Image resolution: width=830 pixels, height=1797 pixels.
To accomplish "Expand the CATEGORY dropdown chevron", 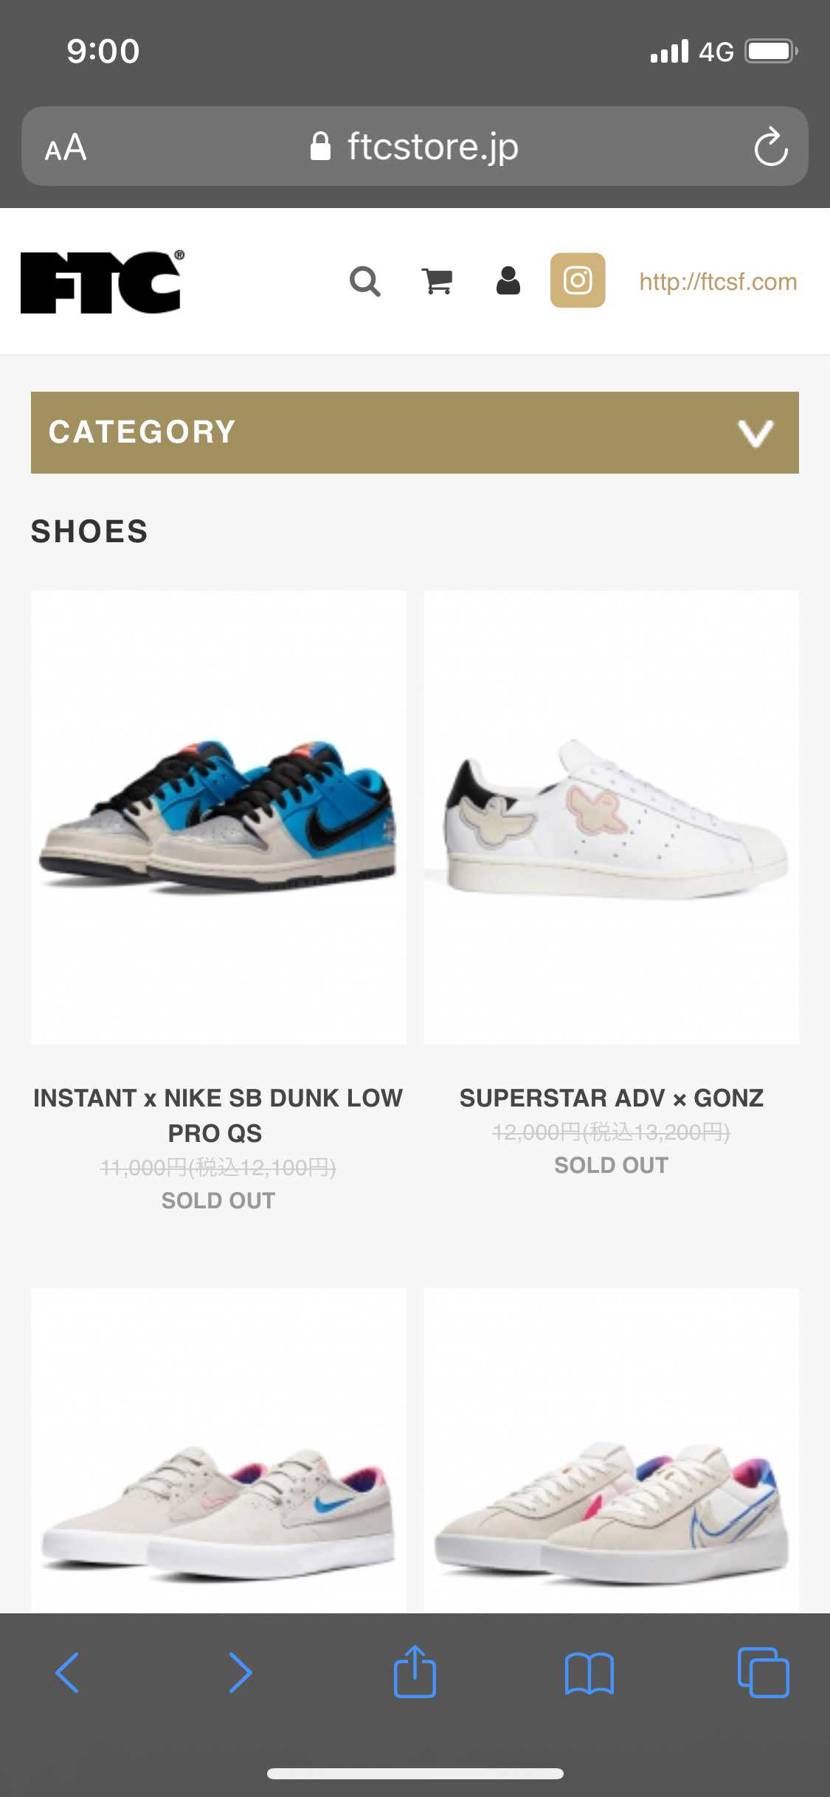I will tap(755, 433).
